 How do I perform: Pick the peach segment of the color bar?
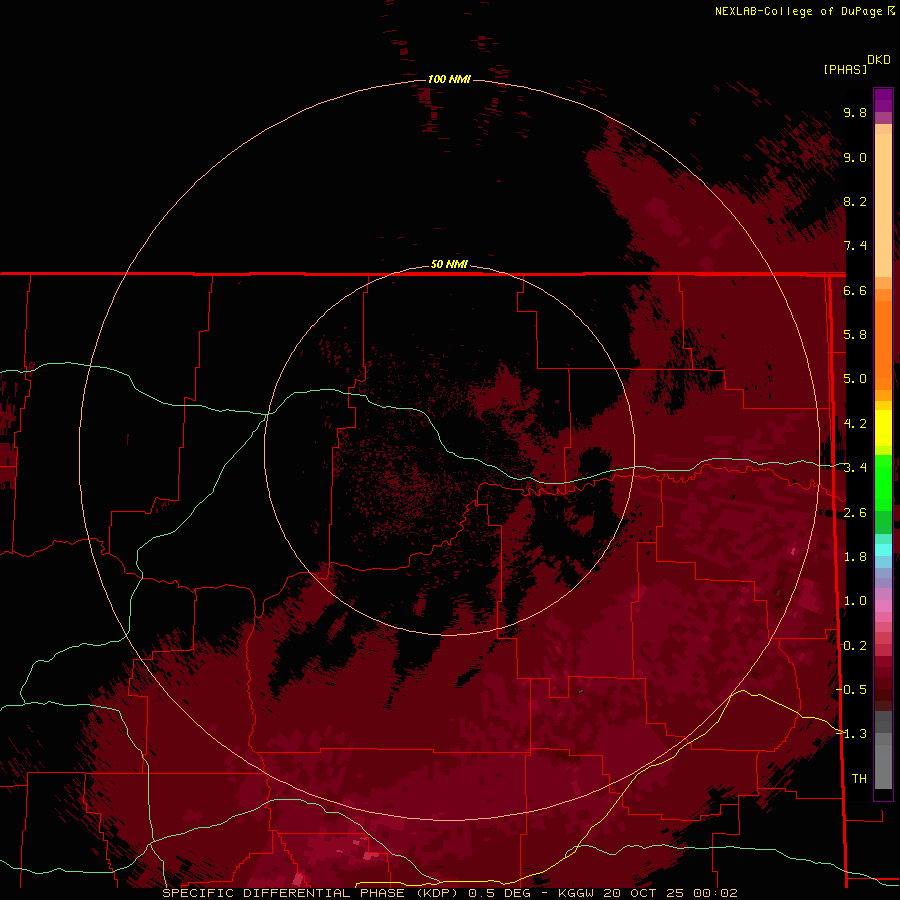click(x=883, y=207)
